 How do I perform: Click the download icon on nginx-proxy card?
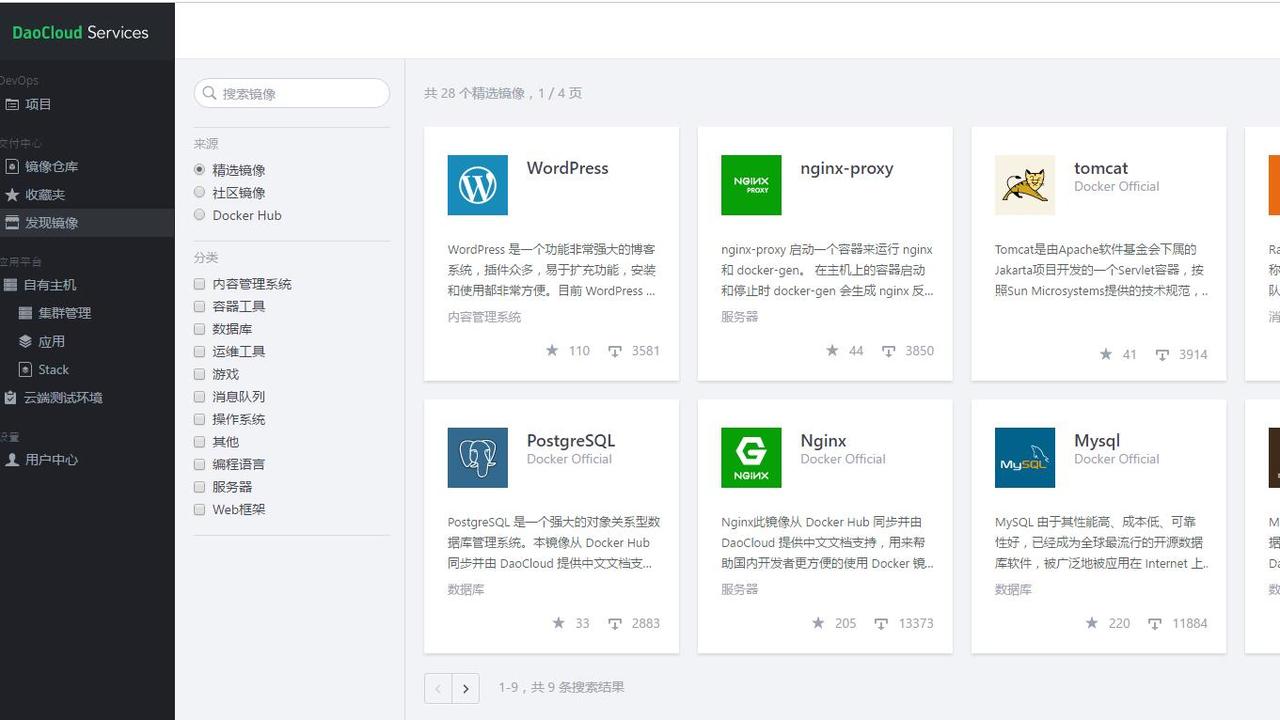click(888, 351)
